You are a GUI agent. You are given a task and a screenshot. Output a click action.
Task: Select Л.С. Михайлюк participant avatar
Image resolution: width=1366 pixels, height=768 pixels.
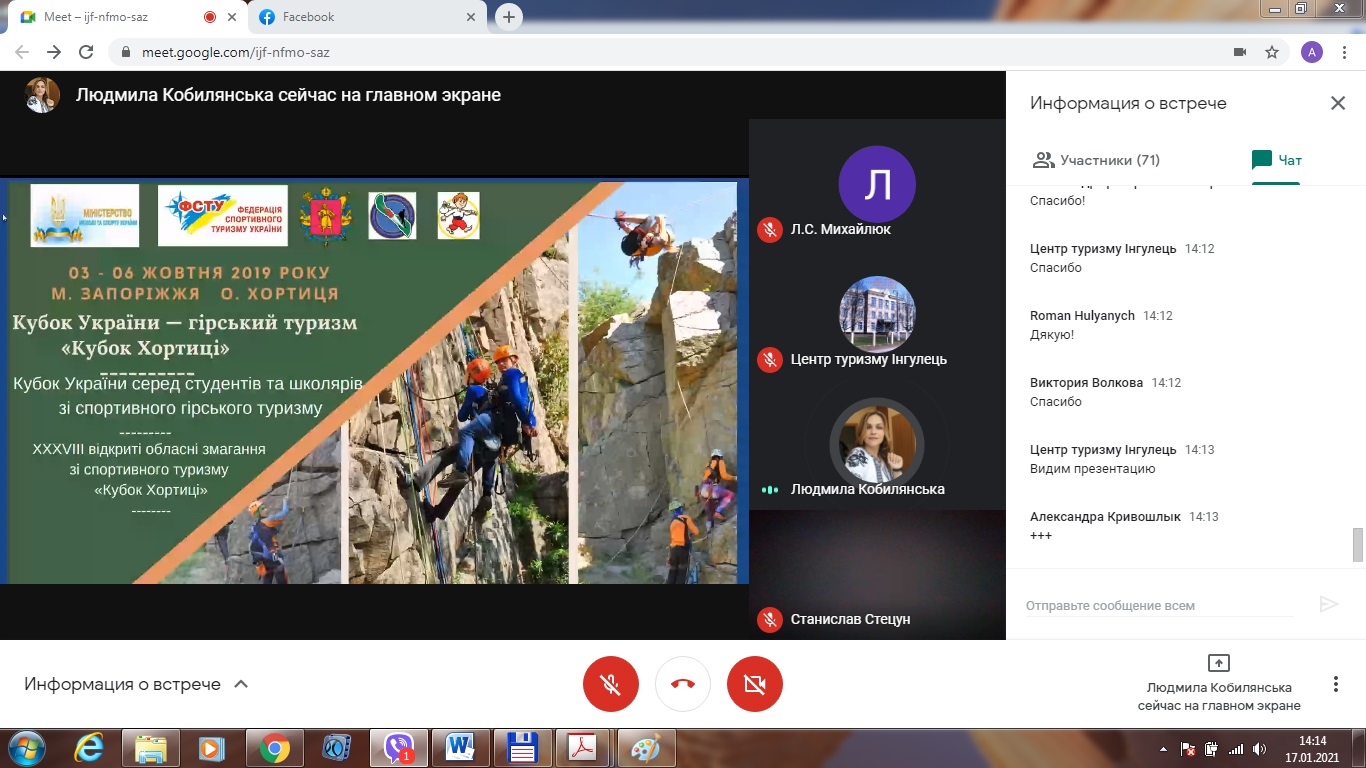[877, 184]
